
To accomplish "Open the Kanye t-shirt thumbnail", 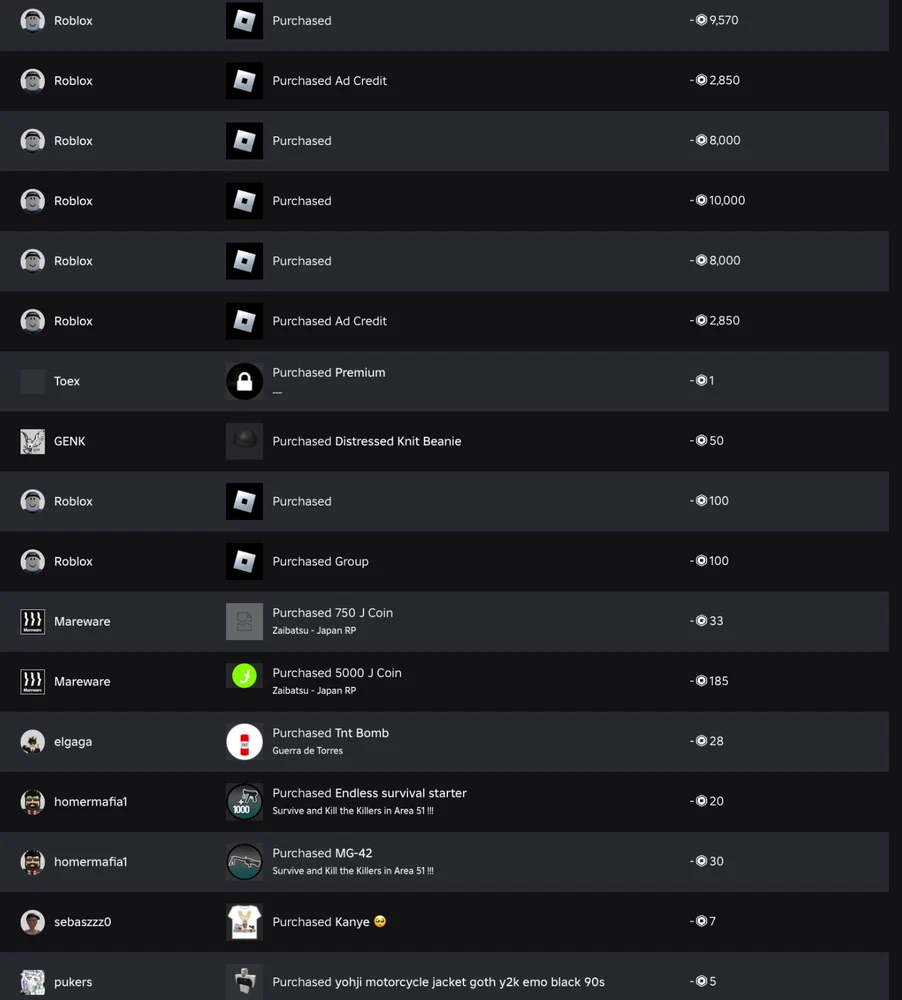I will coord(244,921).
